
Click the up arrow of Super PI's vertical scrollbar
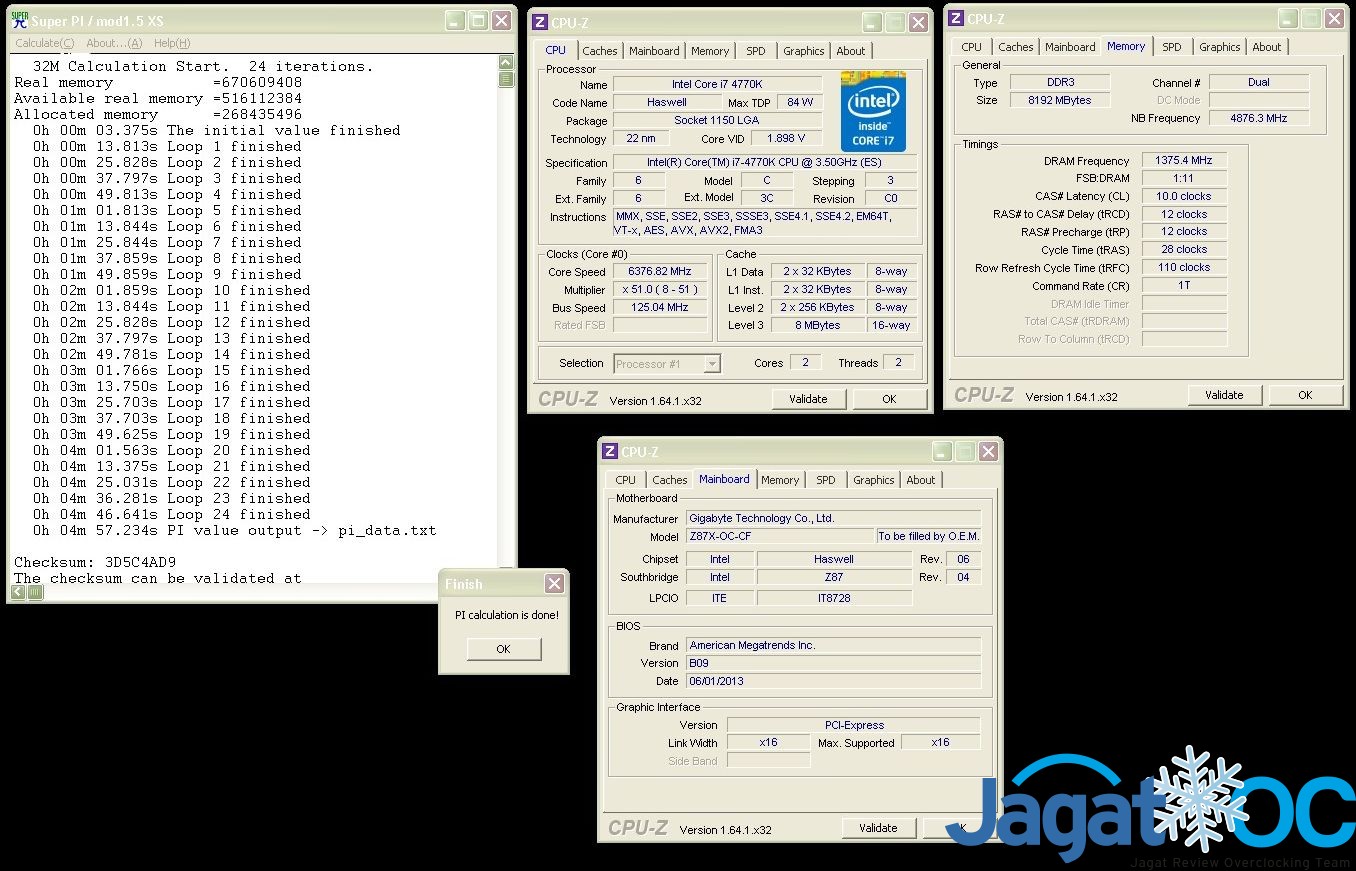click(506, 63)
